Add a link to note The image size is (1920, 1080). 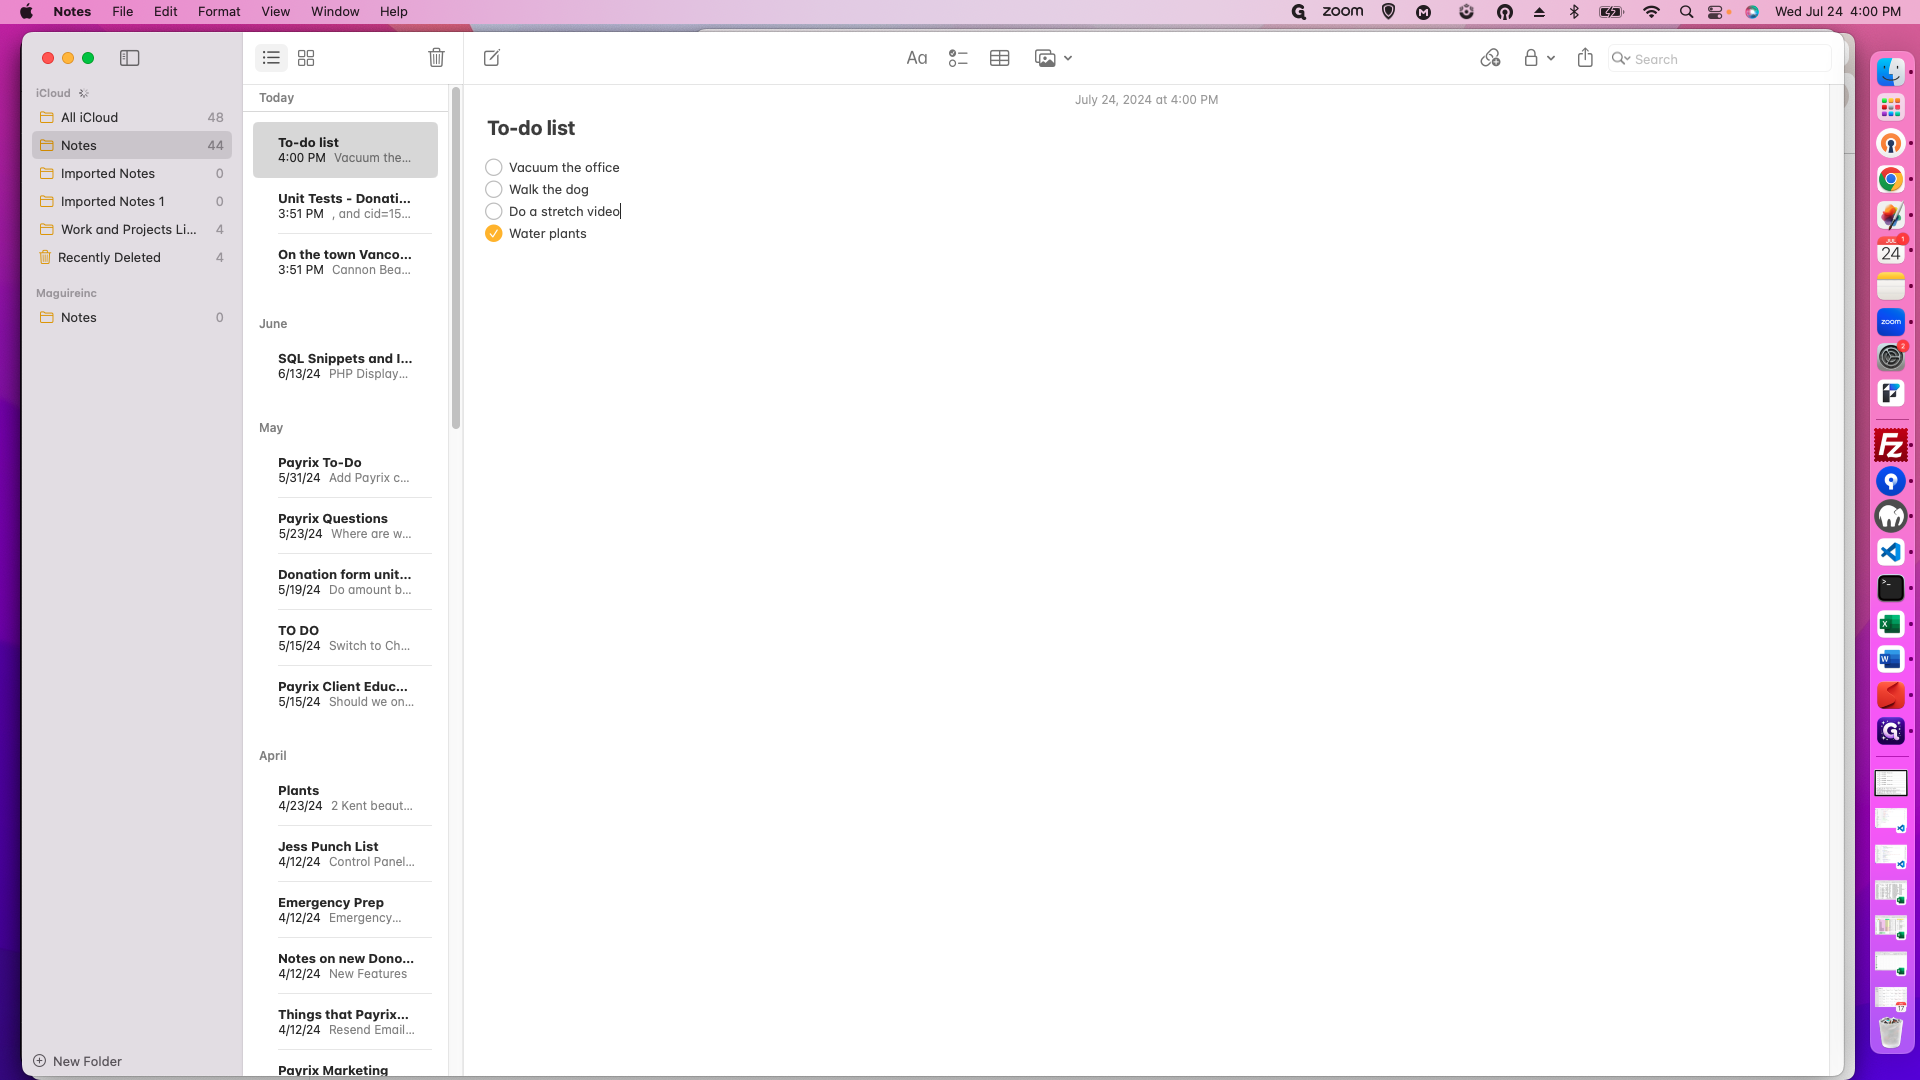click(1490, 58)
